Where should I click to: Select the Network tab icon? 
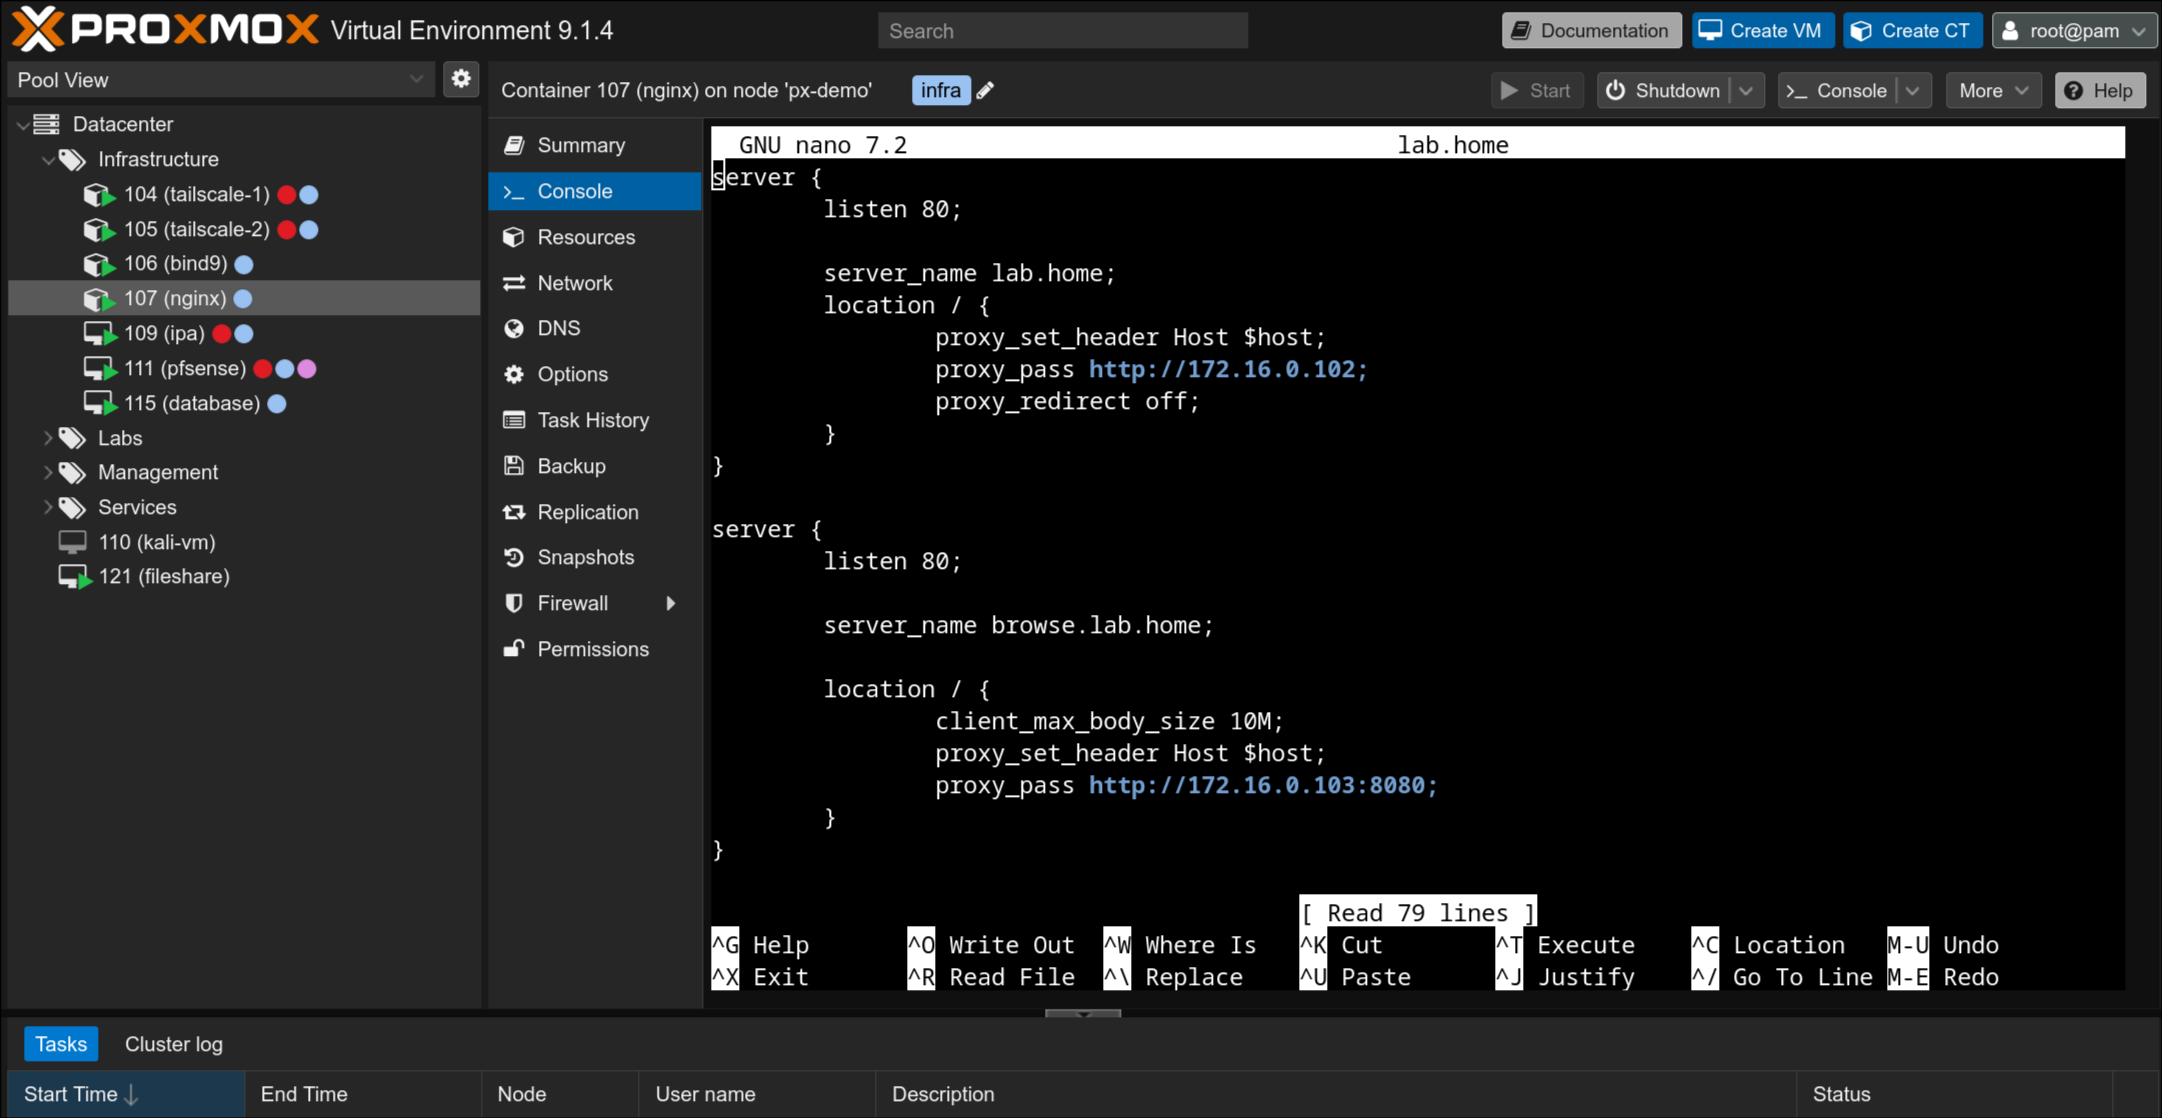pos(514,282)
